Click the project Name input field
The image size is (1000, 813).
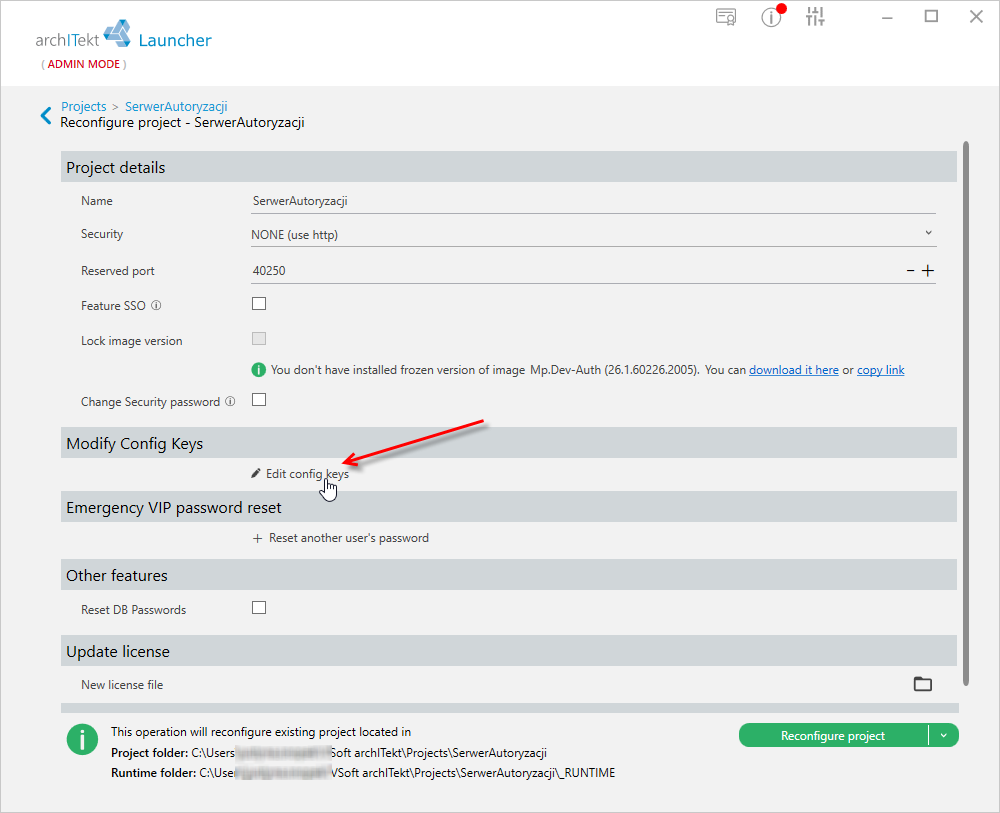[x=593, y=201]
